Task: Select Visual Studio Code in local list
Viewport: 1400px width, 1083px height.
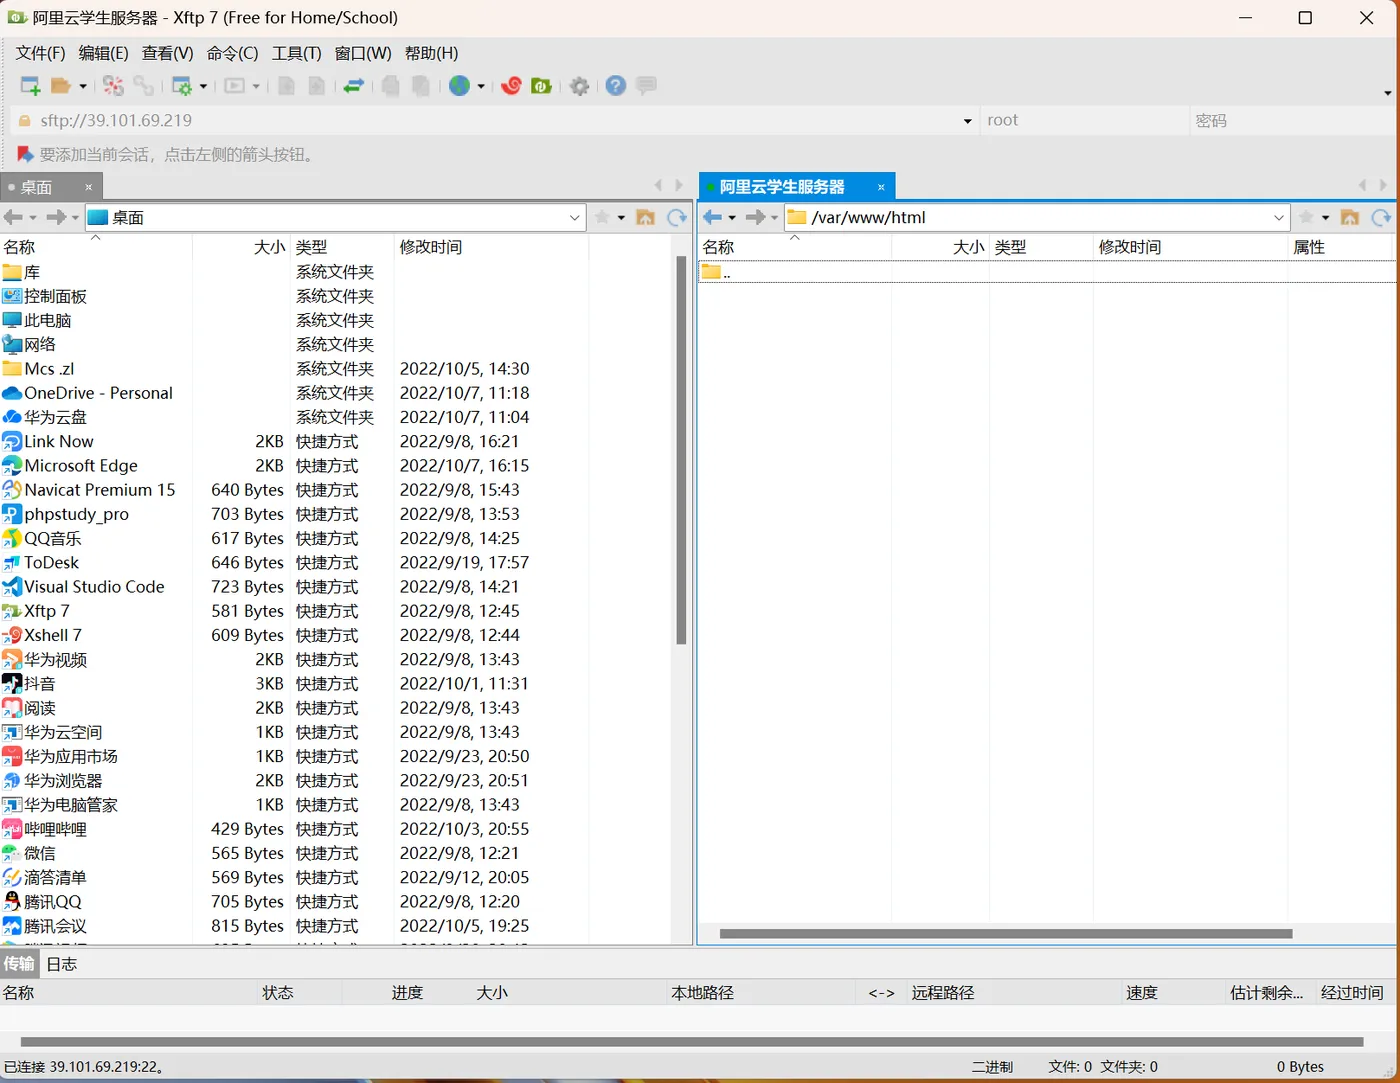Action: coord(94,587)
